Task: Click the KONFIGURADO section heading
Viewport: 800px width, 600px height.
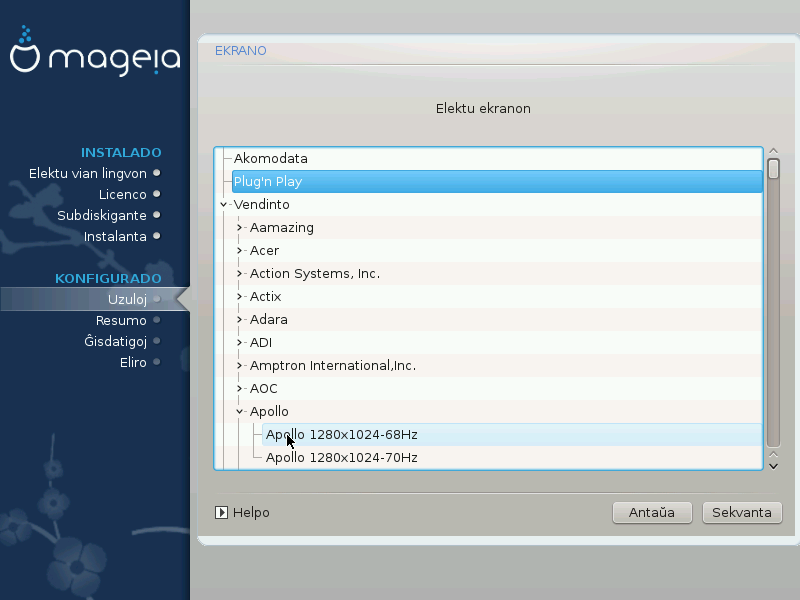Action: click(108, 278)
